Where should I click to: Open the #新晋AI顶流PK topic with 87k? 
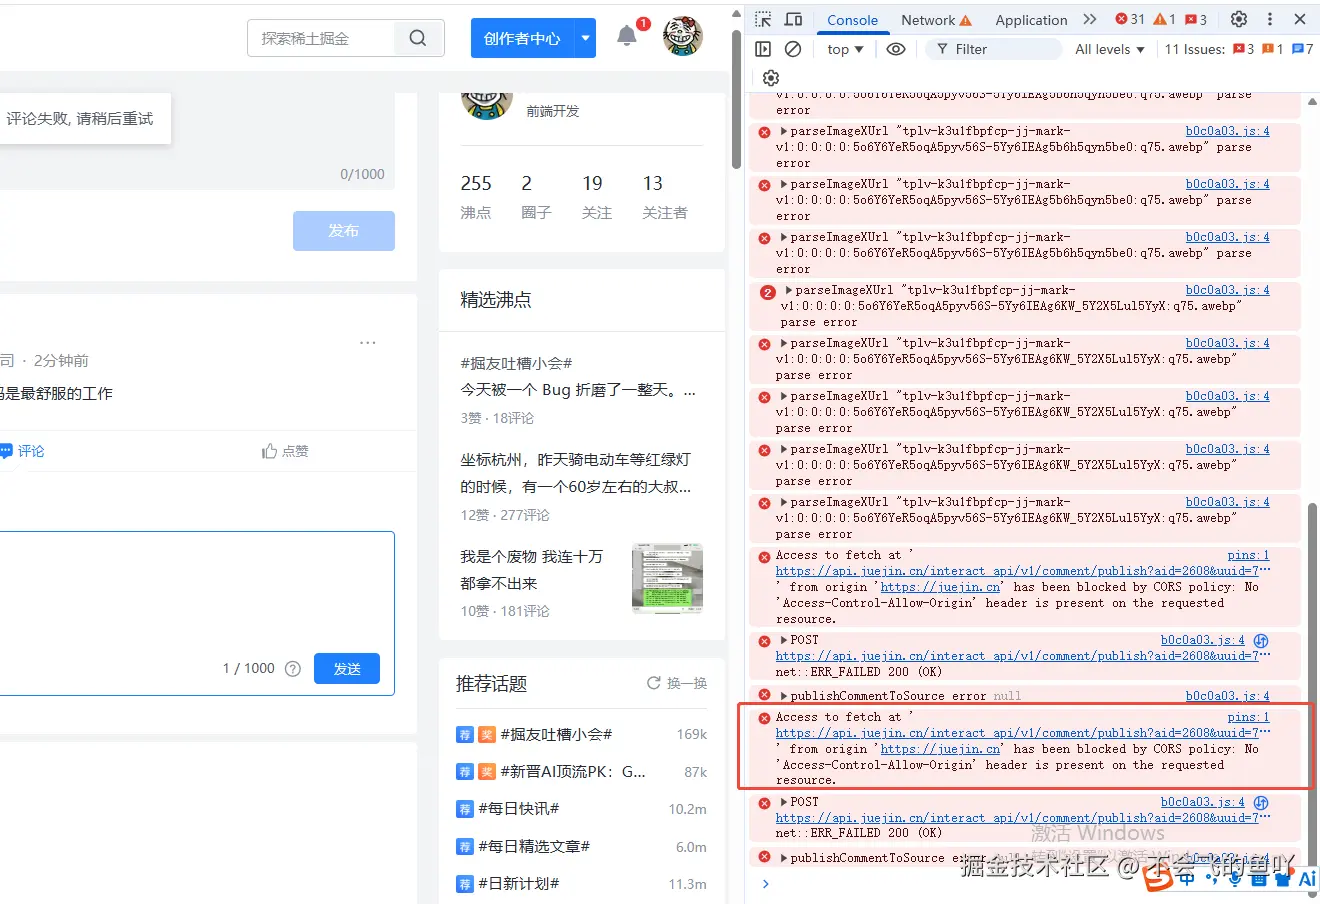tap(572, 772)
